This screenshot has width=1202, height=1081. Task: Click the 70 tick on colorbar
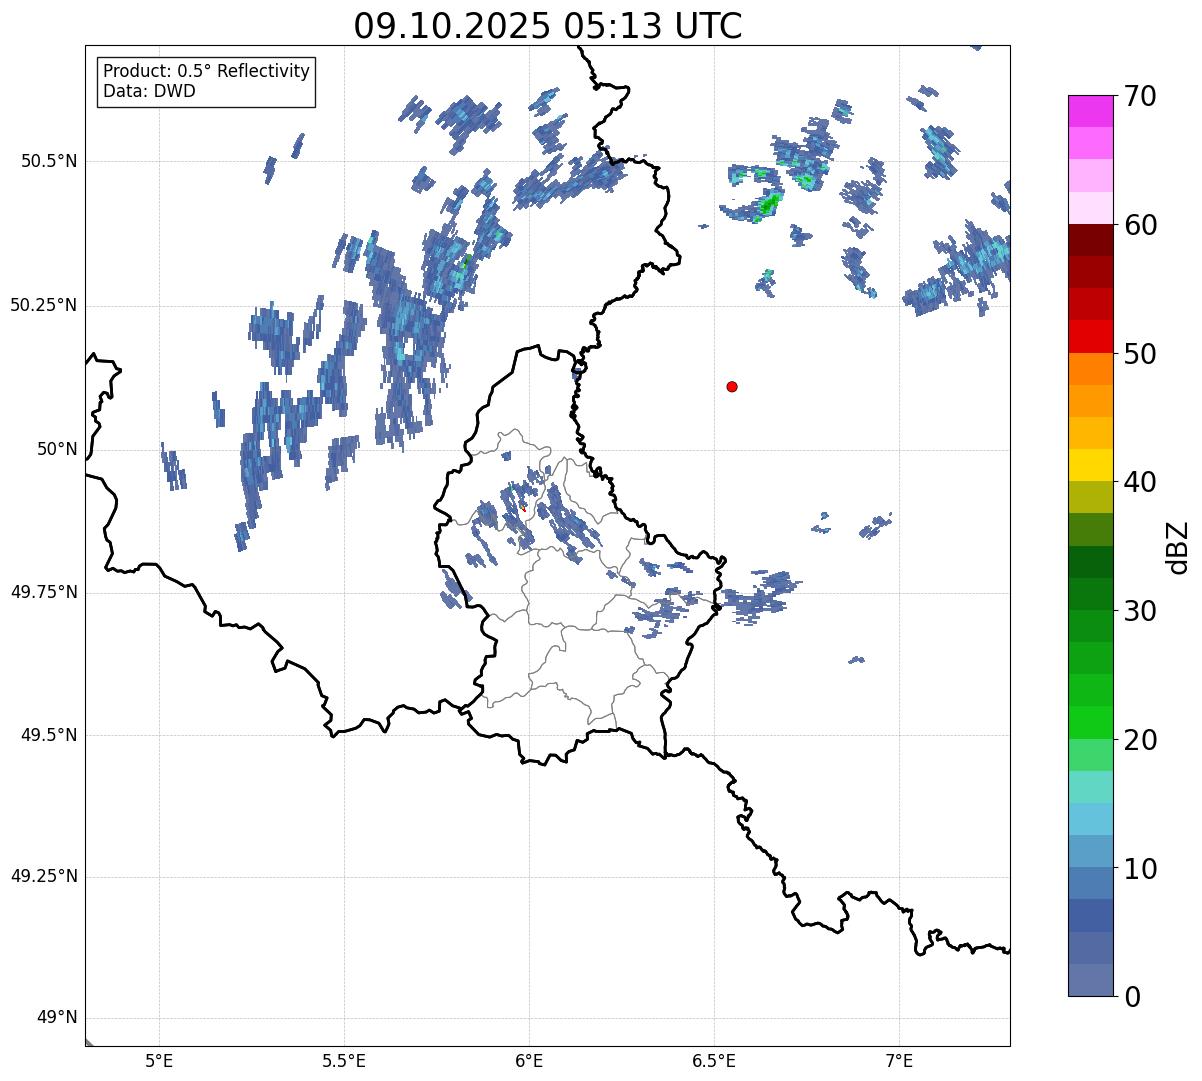tap(1140, 96)
